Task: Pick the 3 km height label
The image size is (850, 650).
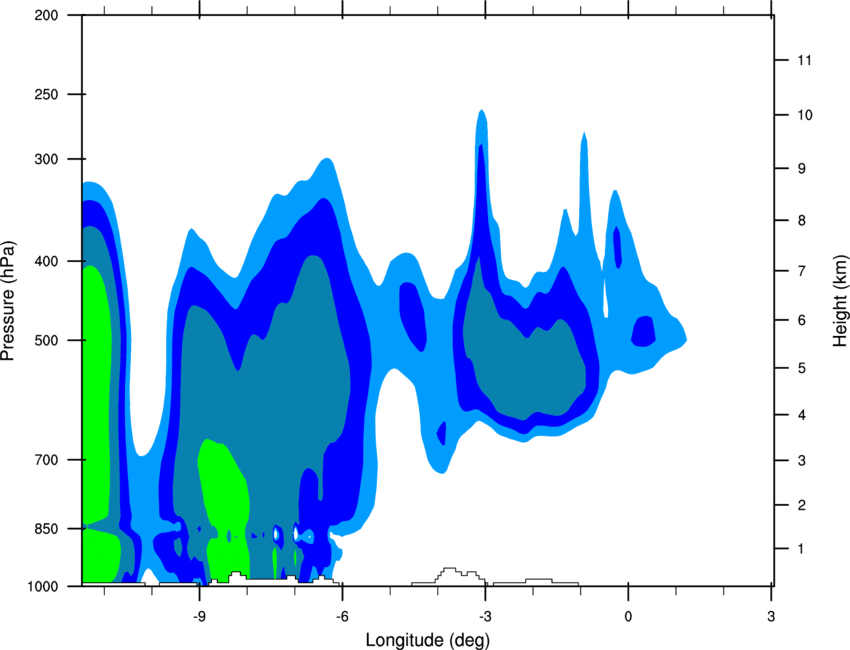Action: [x=801, y=461]
